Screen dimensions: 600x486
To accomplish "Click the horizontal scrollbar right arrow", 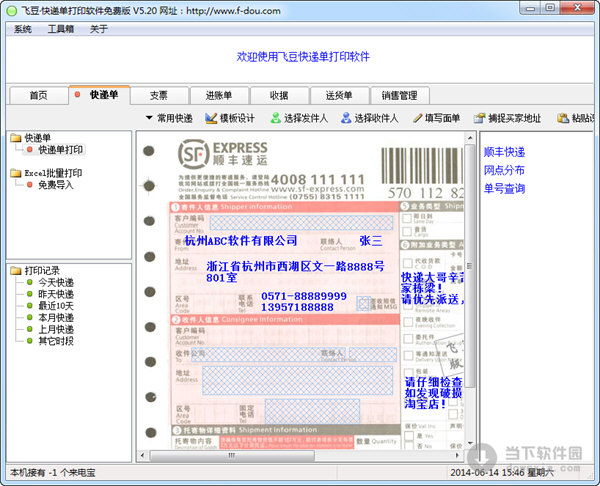I will [457, 455].
